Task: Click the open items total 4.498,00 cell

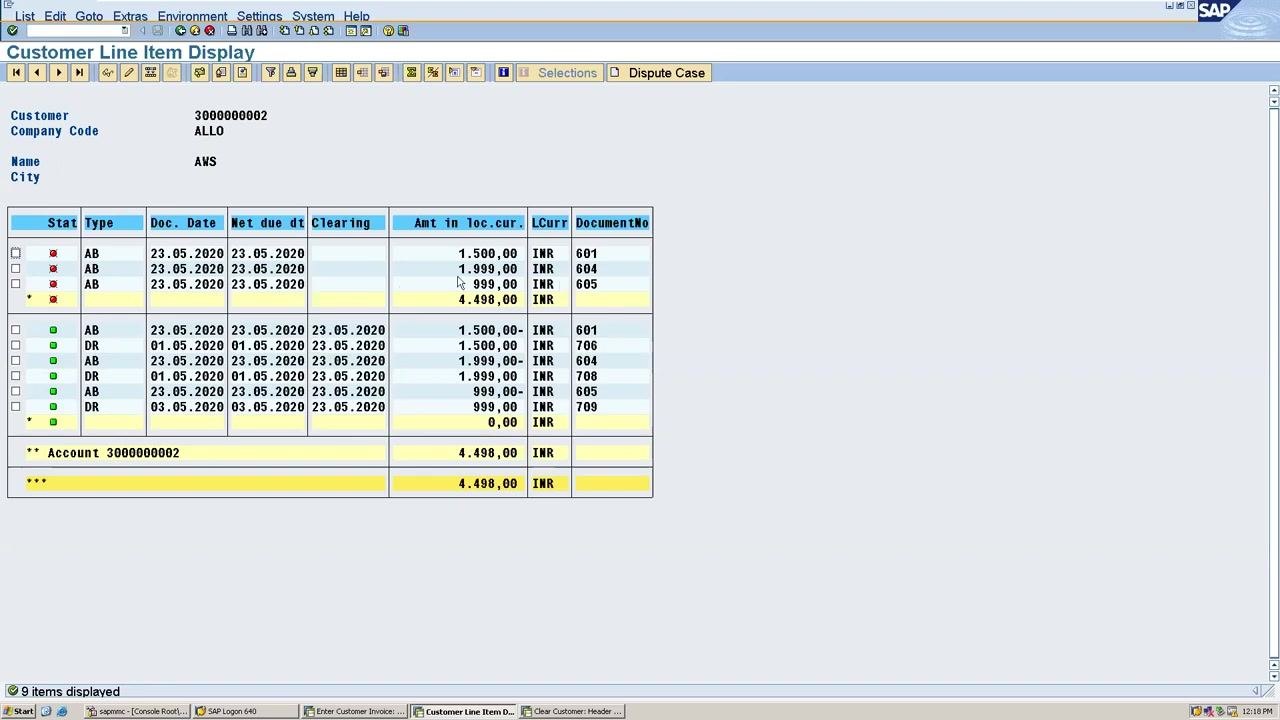Action: click(458, 300)
